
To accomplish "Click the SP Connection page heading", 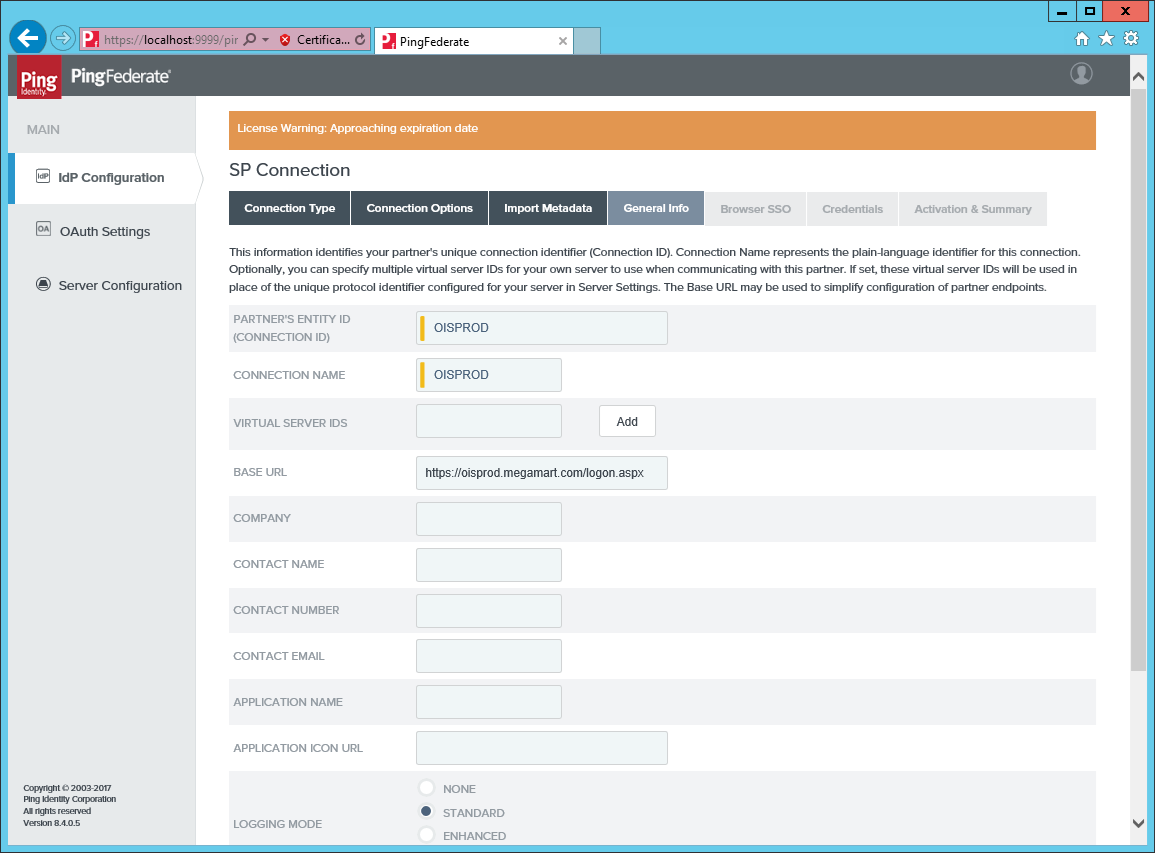I will click(289, 170).
